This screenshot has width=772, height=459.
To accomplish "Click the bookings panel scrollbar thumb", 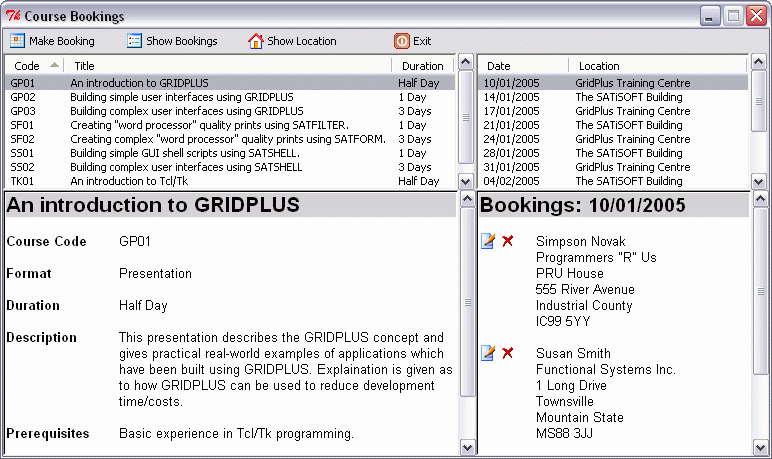I will coord(760,291).
